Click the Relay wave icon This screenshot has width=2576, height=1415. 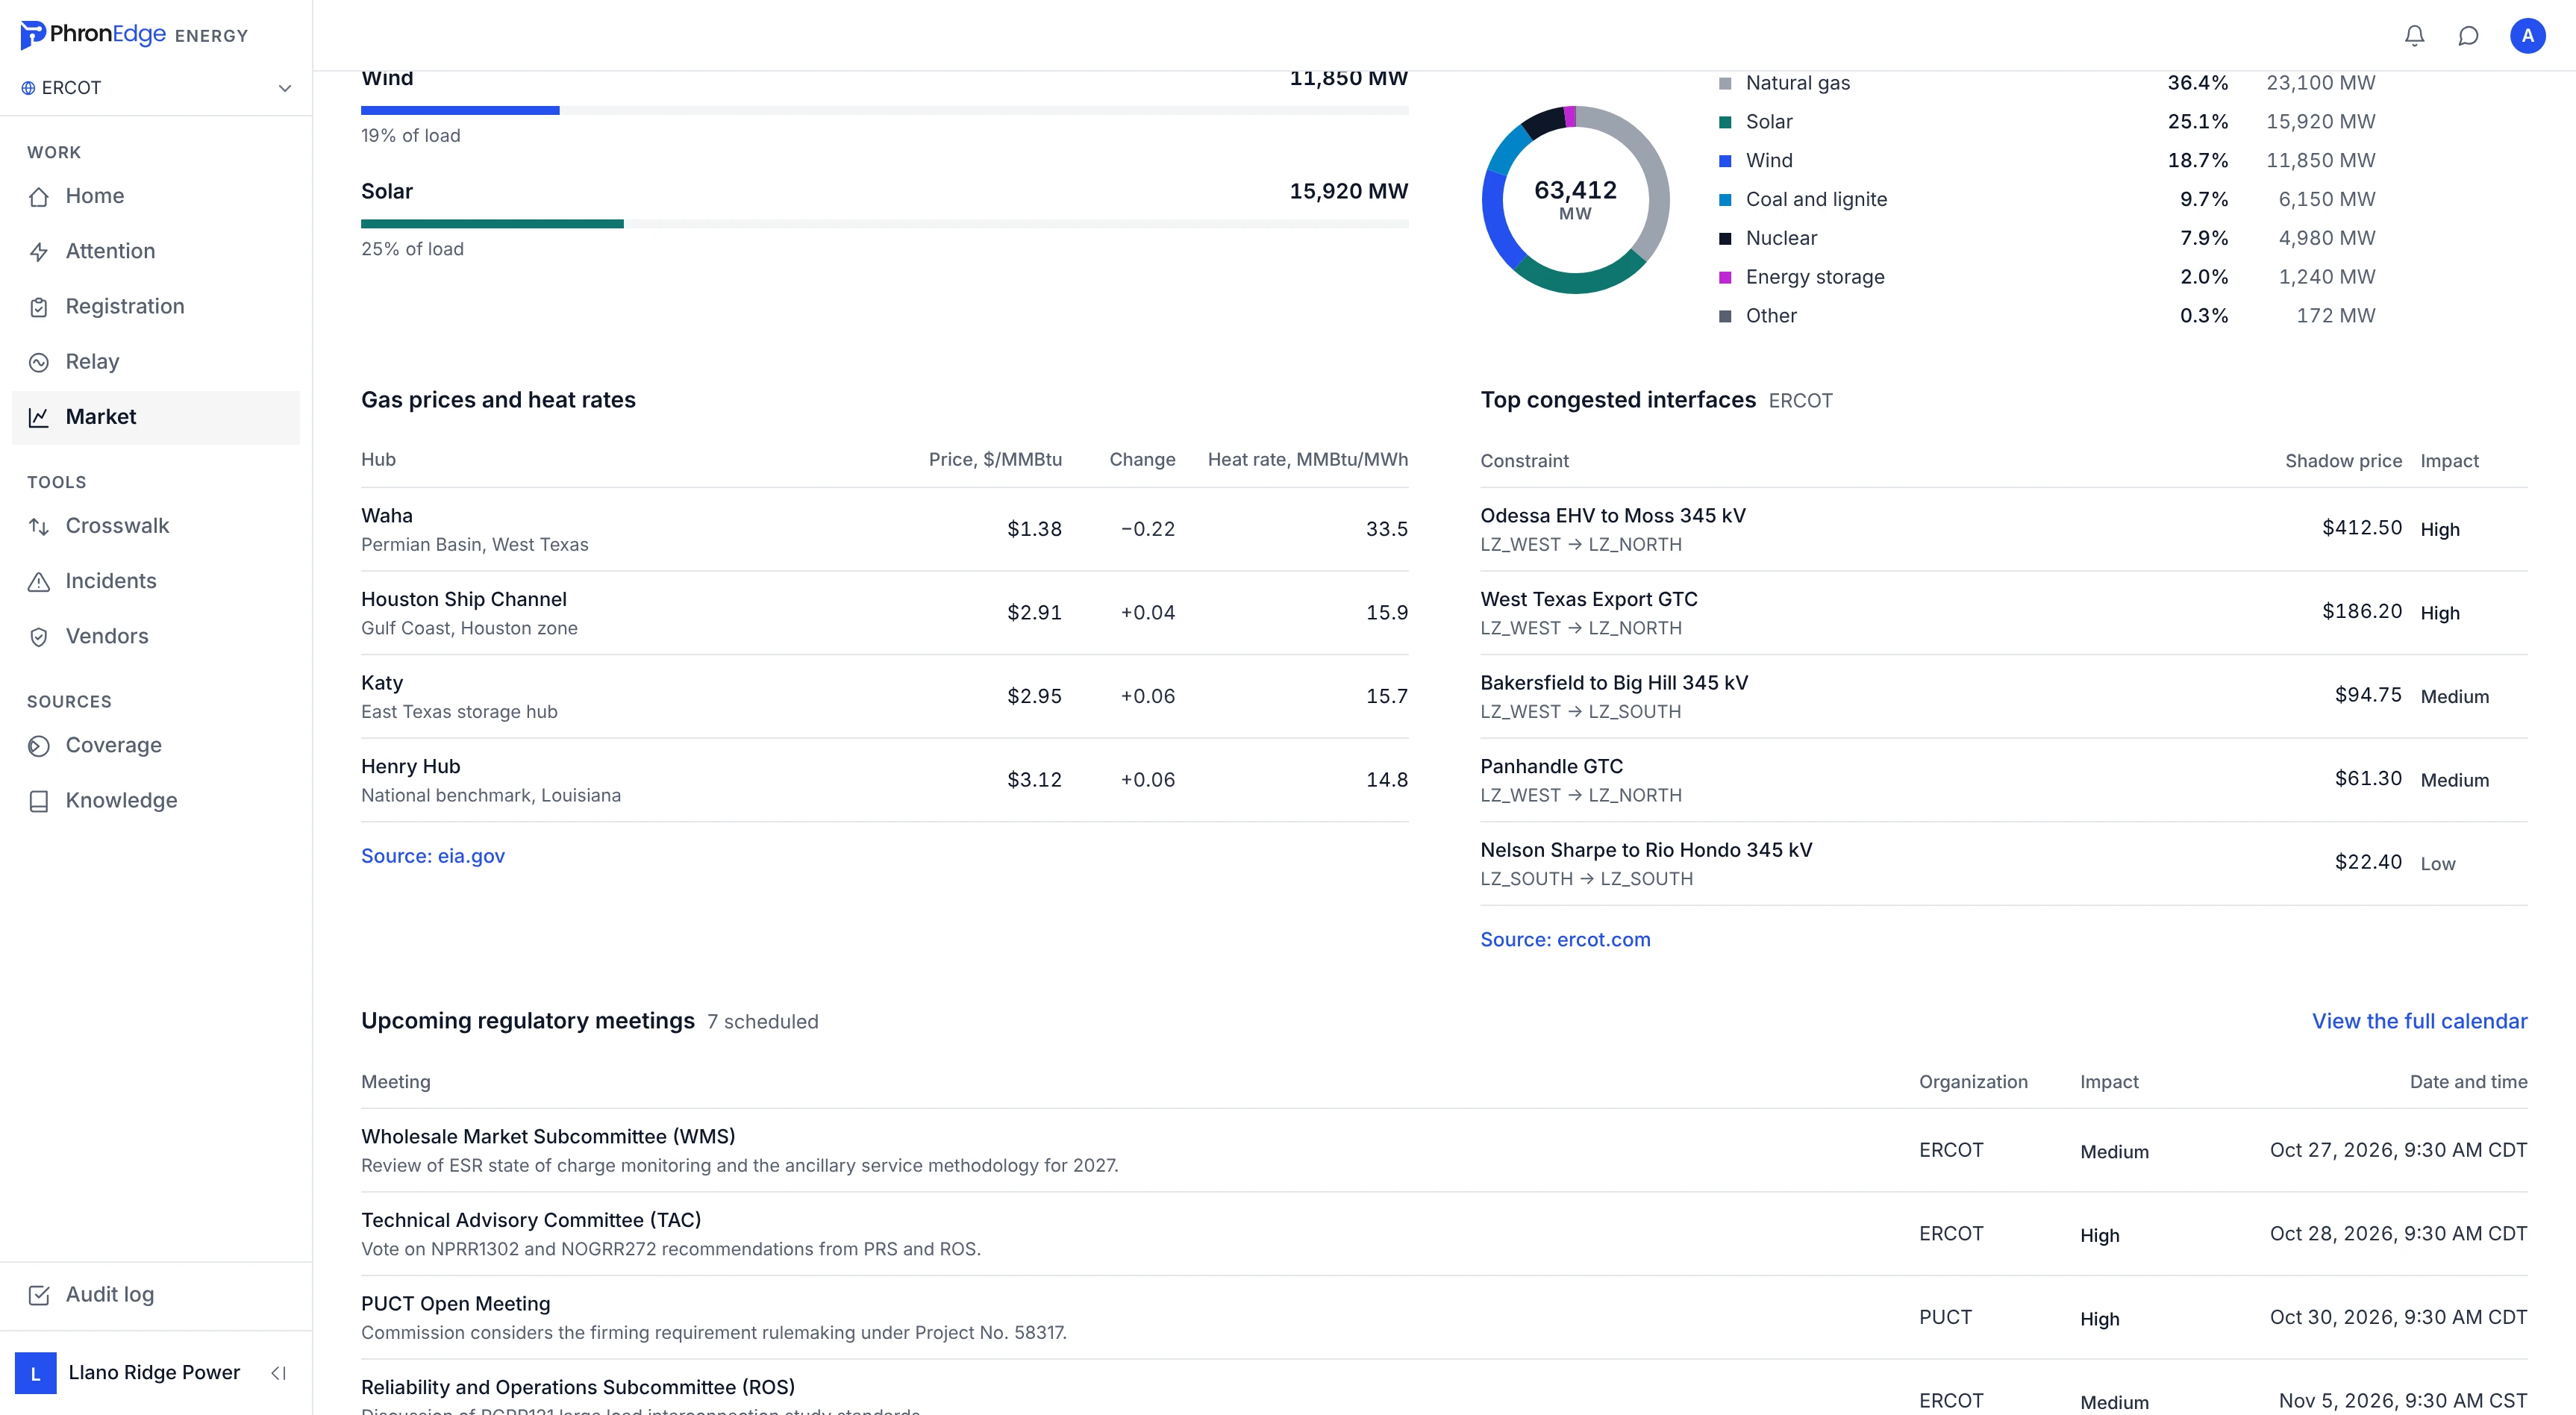pyautogui.click(x=39, y=362)
